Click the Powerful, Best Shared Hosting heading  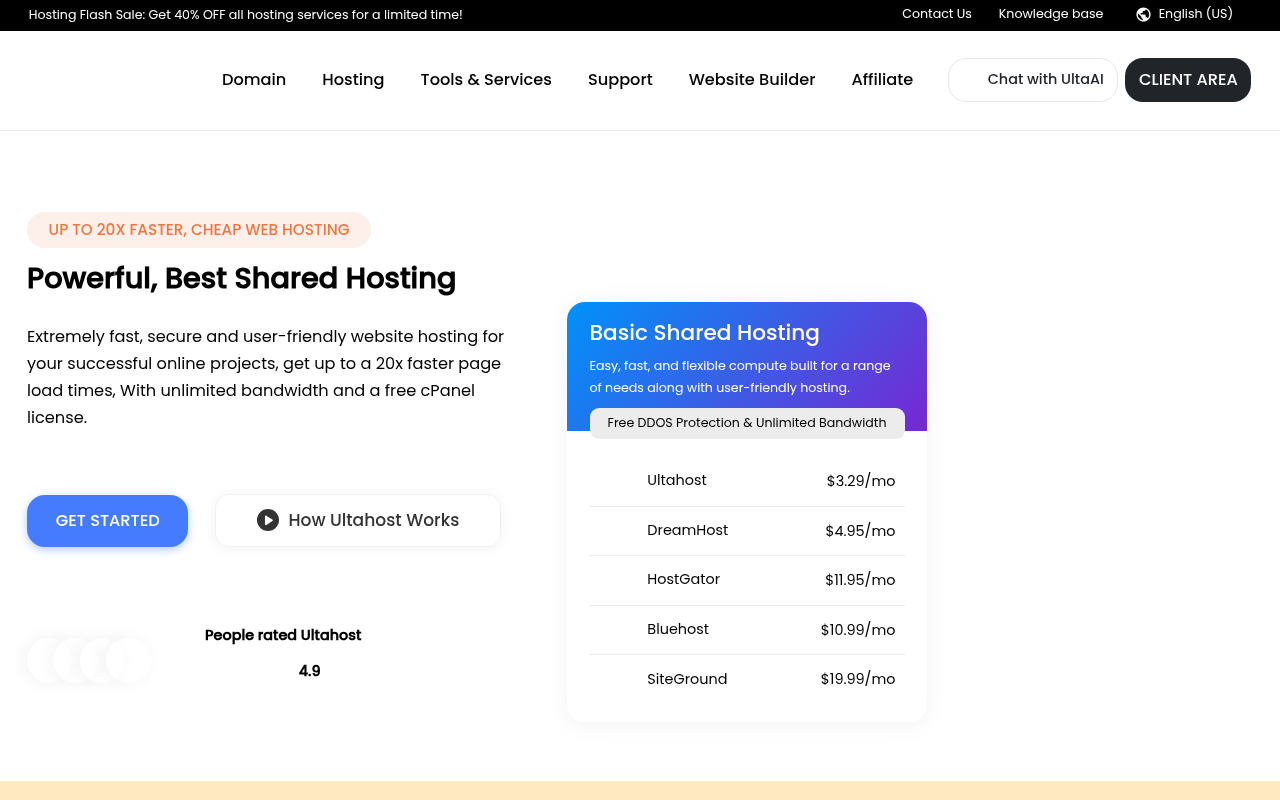pyautogui.click(x=242, y=279)
